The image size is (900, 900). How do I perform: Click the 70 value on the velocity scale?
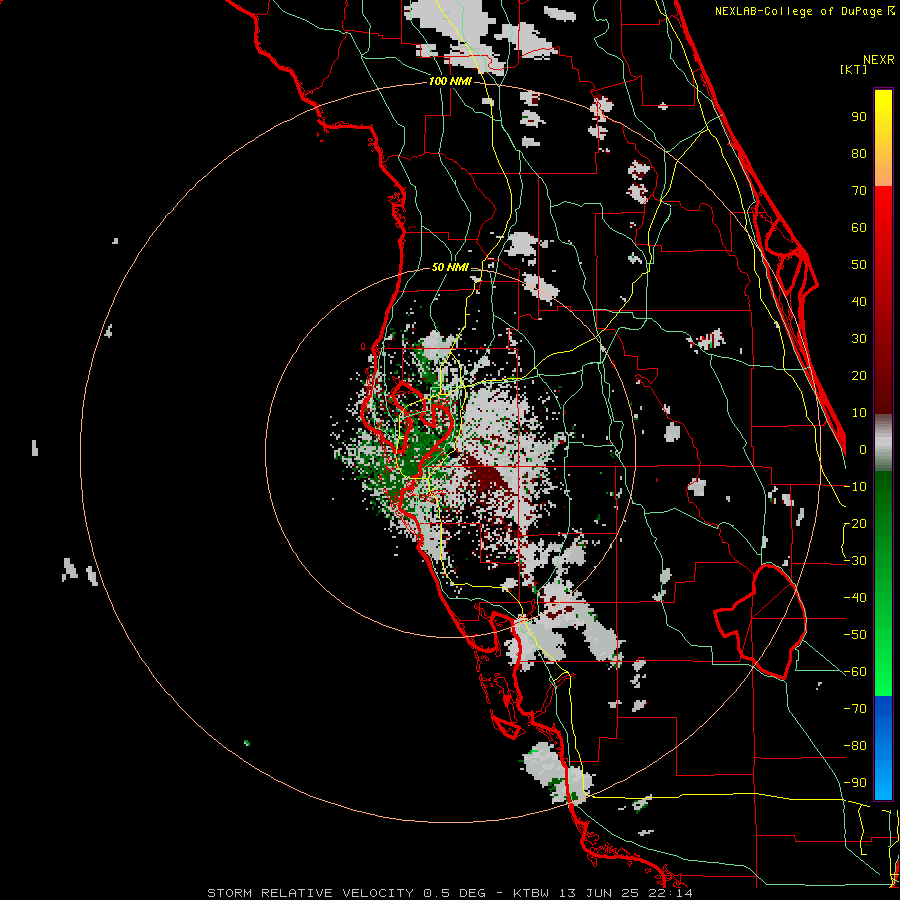[859, 191]
